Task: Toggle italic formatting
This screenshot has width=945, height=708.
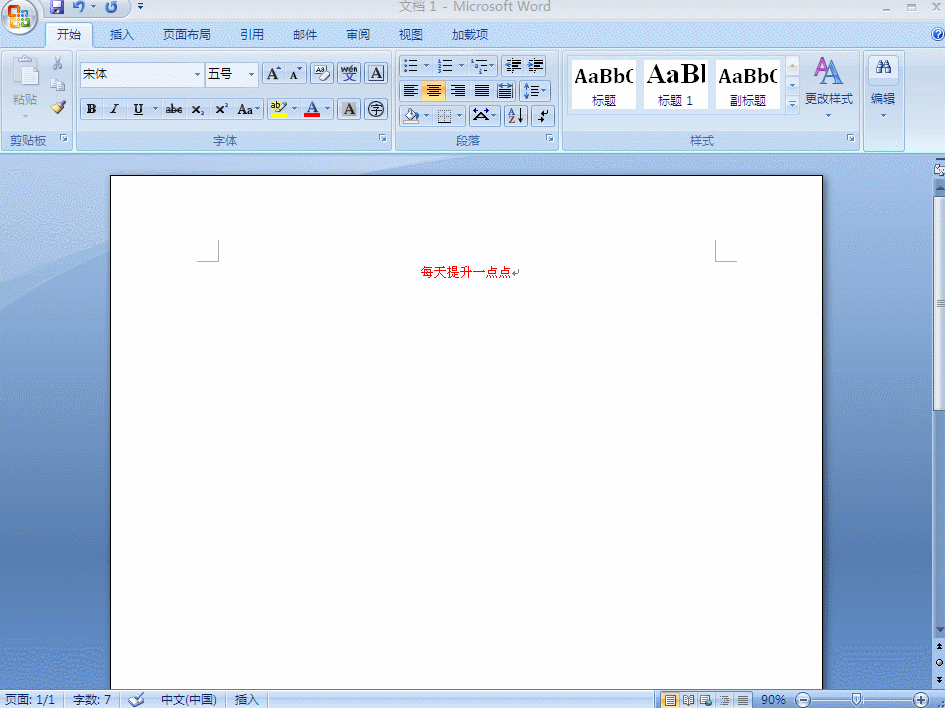Action: coord(114,109)
